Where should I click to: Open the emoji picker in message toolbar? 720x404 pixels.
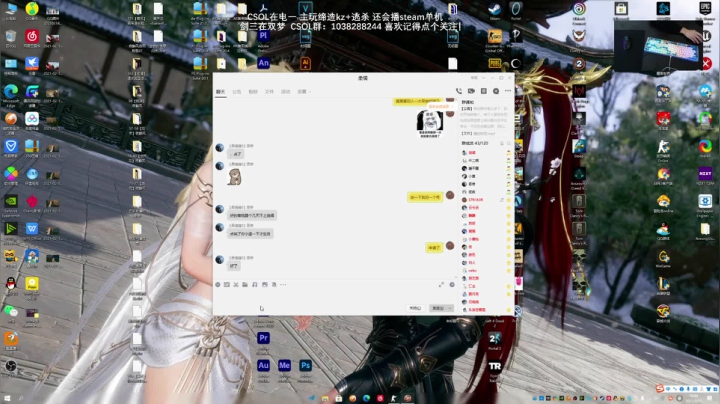point(218,285)
